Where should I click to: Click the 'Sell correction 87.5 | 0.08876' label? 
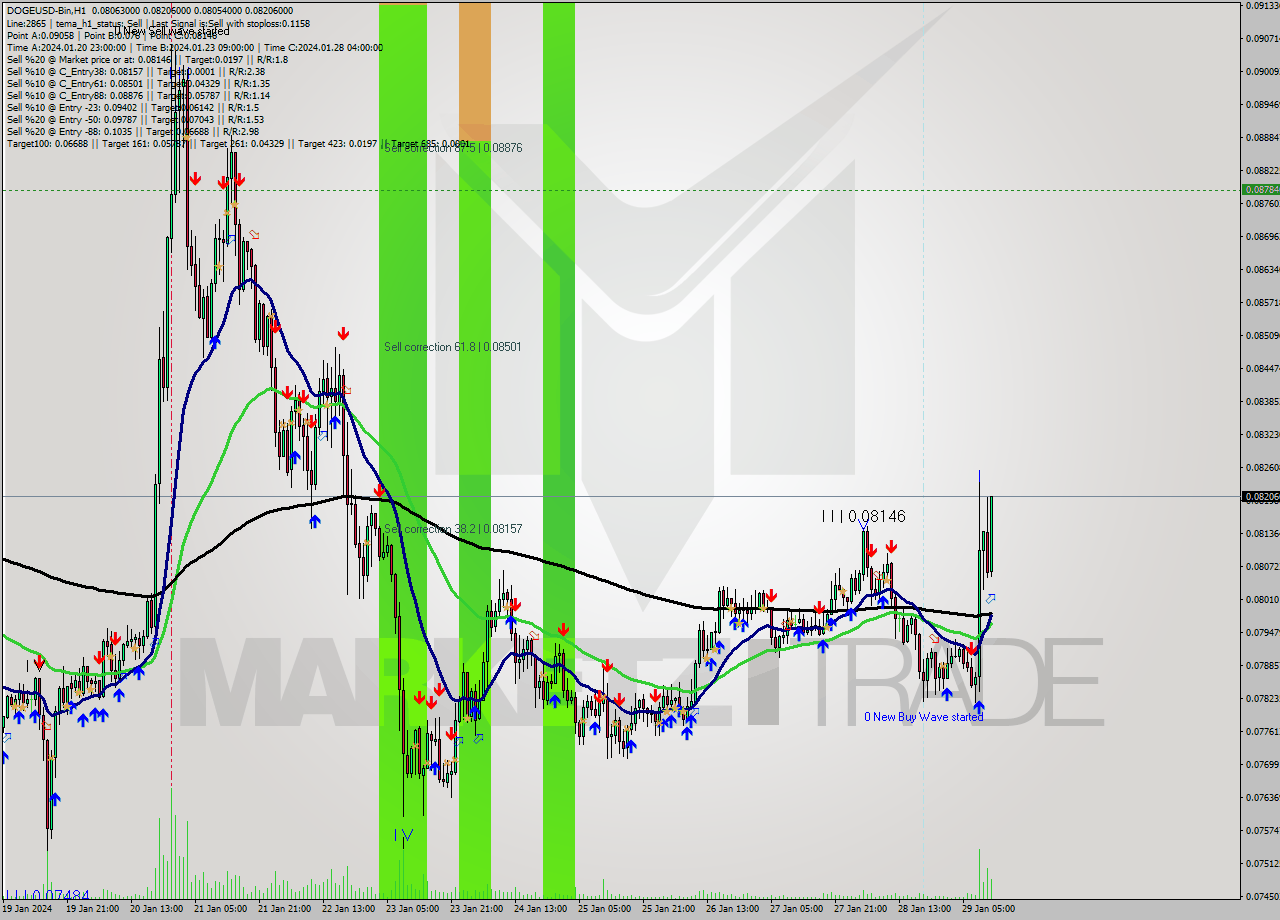pyautogui.click(x=453, y=148)
